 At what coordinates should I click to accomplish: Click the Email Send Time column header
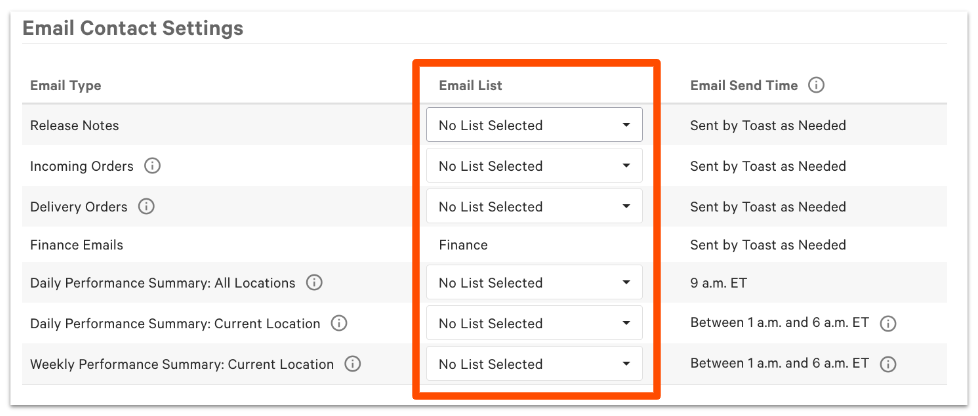(x=743, y=86)
